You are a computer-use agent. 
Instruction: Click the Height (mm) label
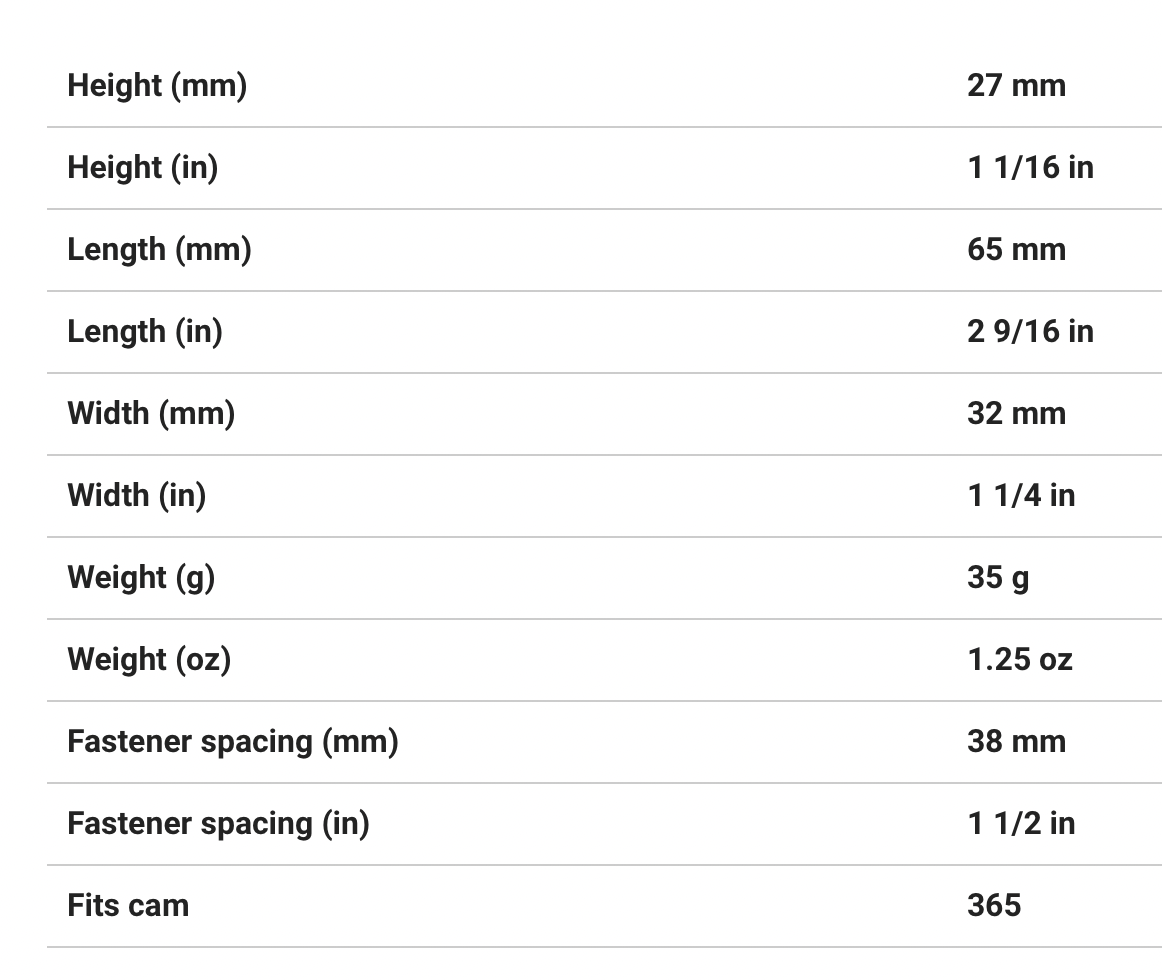pos(157,86)
